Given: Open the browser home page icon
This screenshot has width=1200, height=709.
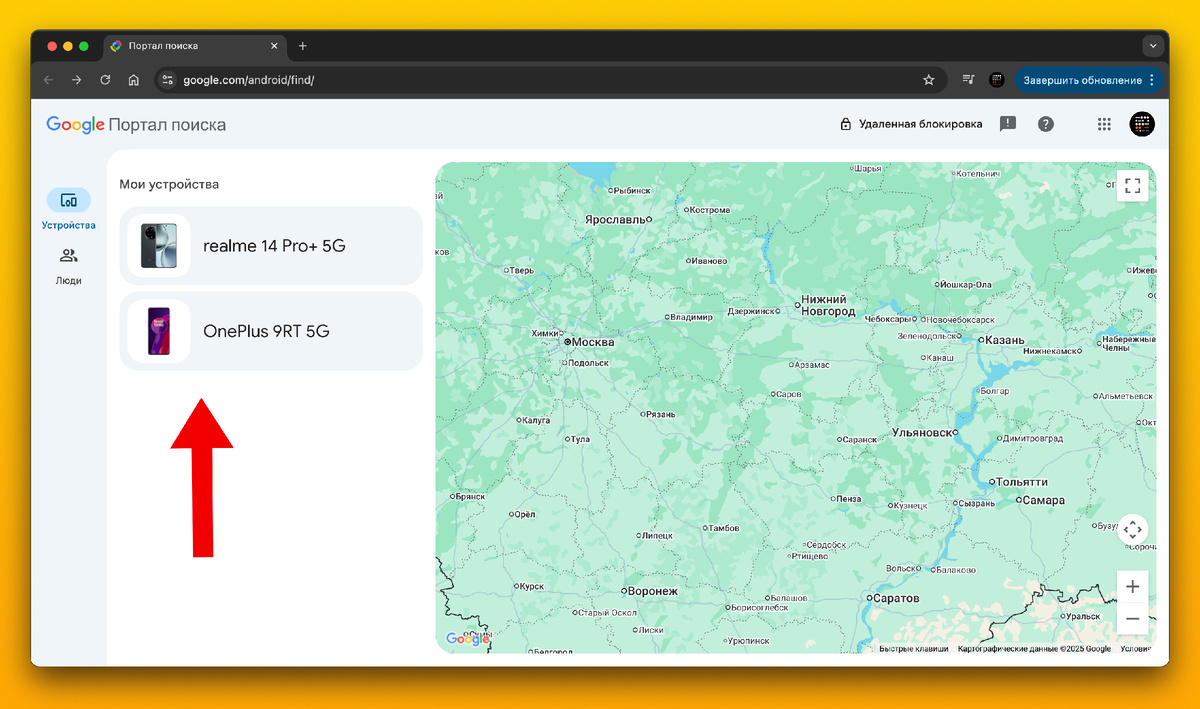Looking at the screenshot, I should pos(133,80).
